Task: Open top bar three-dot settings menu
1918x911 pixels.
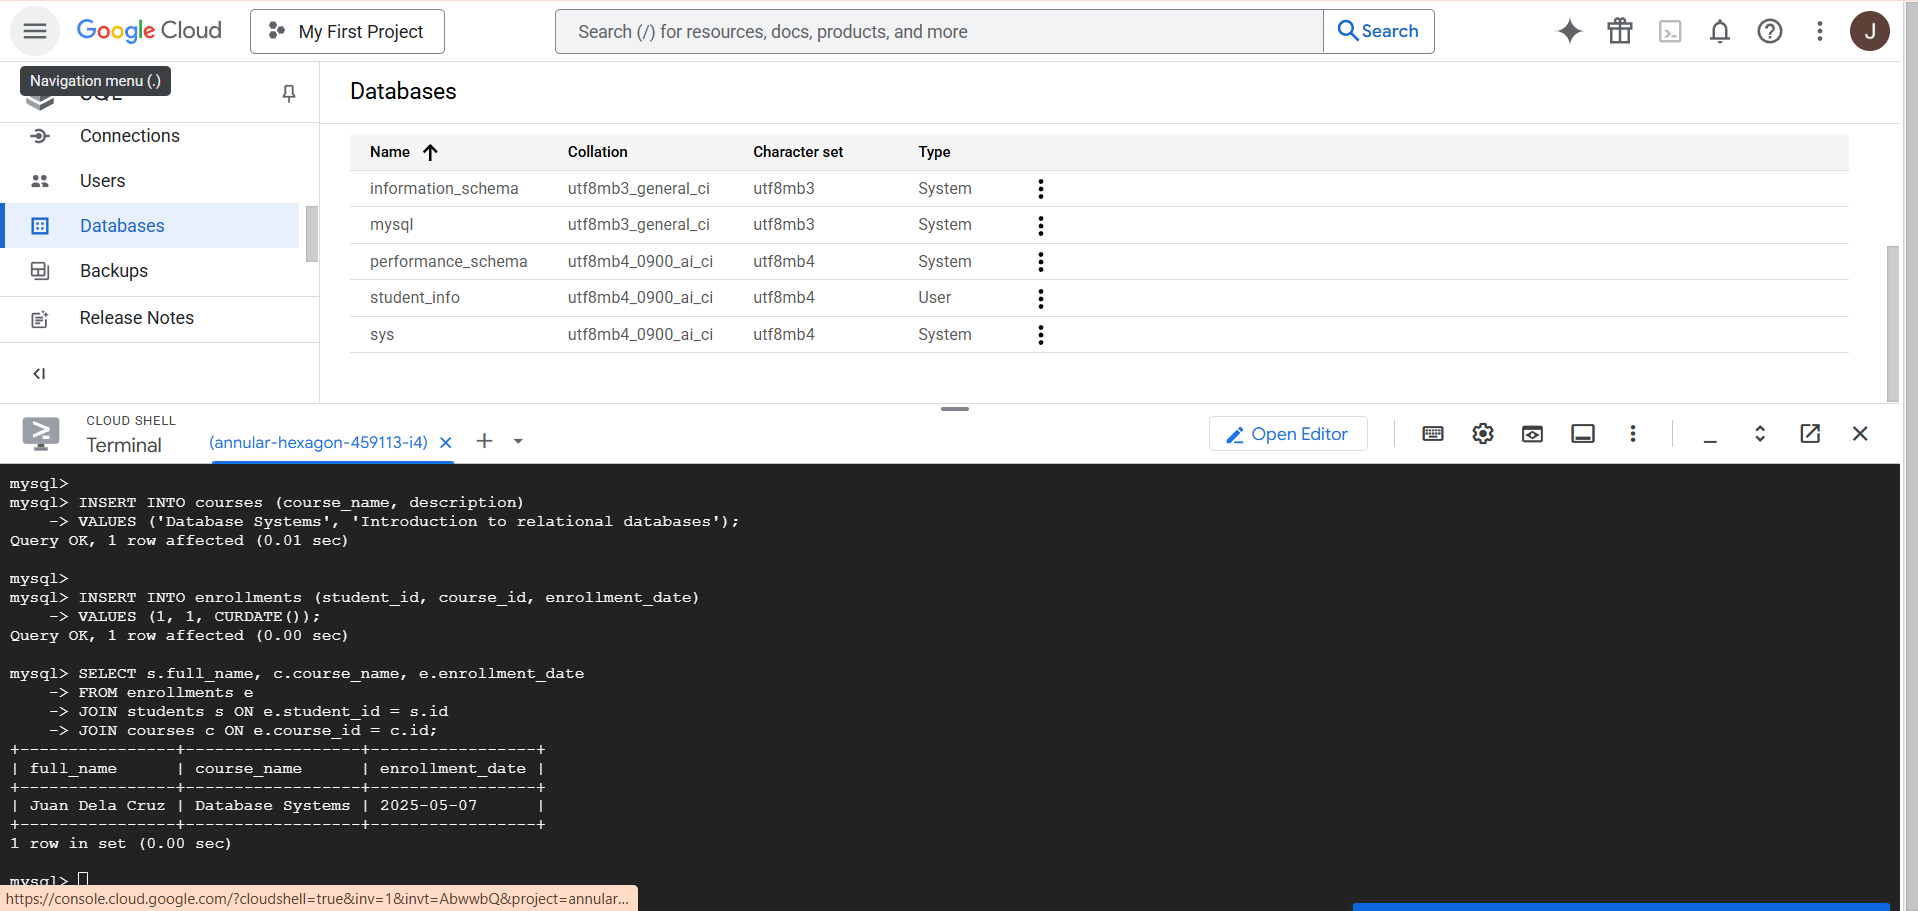Action: (1820, 32)
